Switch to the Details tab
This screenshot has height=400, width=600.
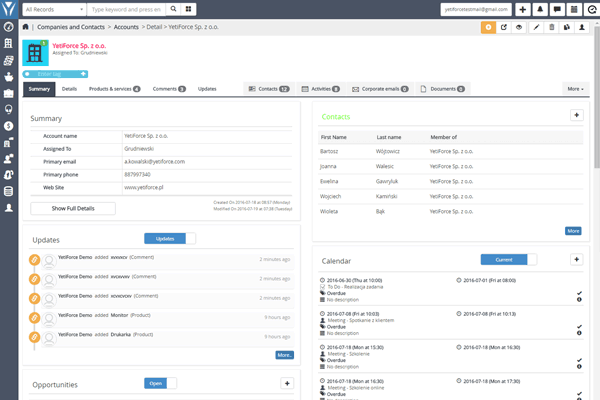click(69, 89)
